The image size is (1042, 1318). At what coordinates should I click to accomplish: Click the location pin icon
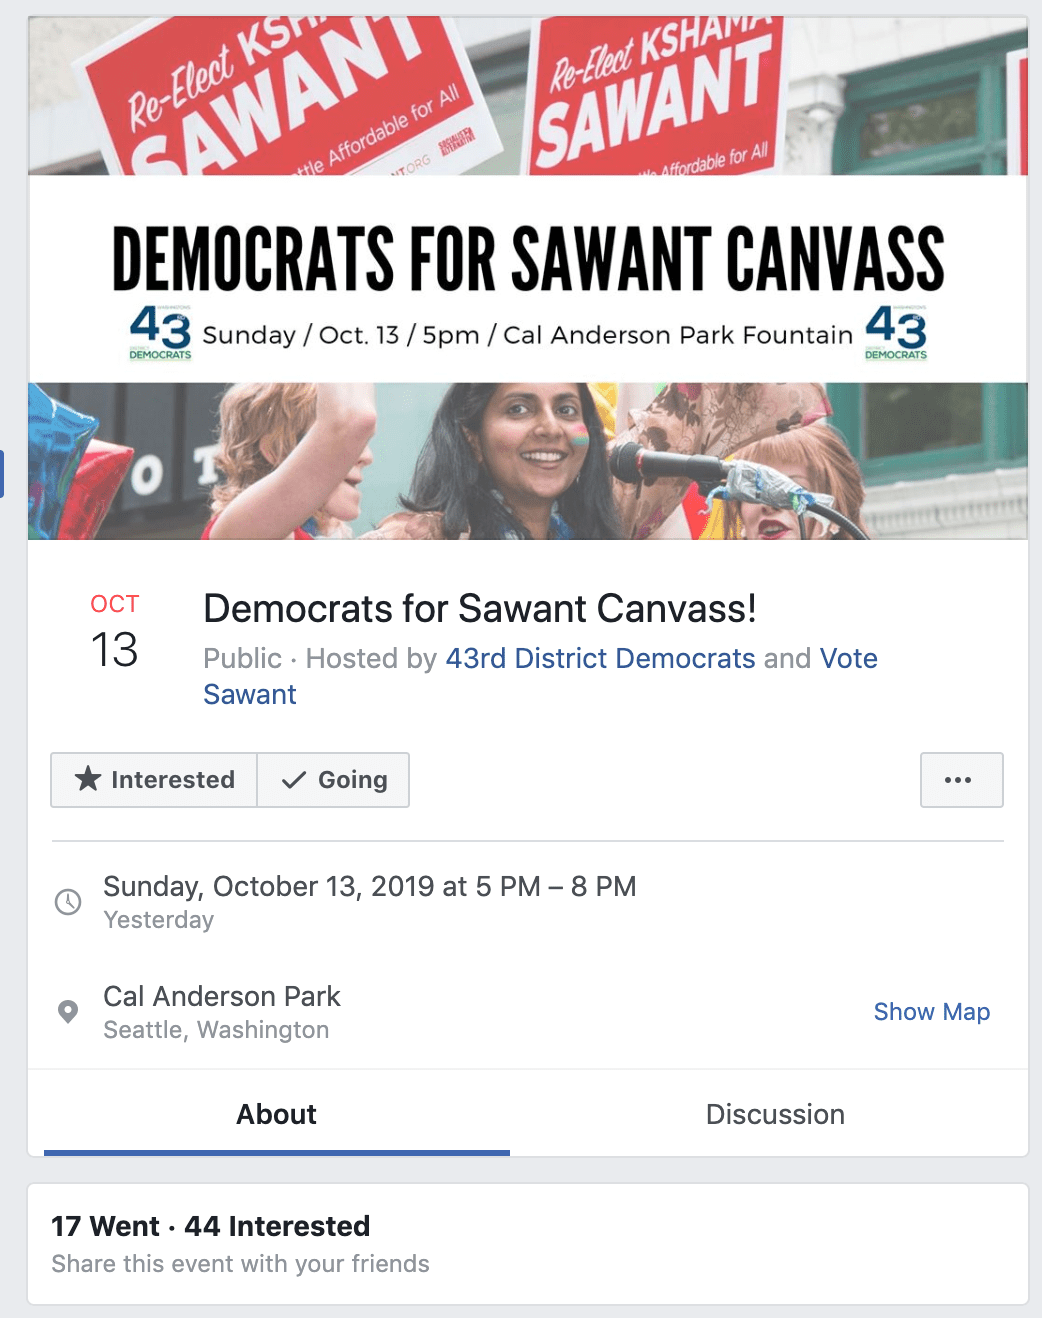tap(68, 1012)
